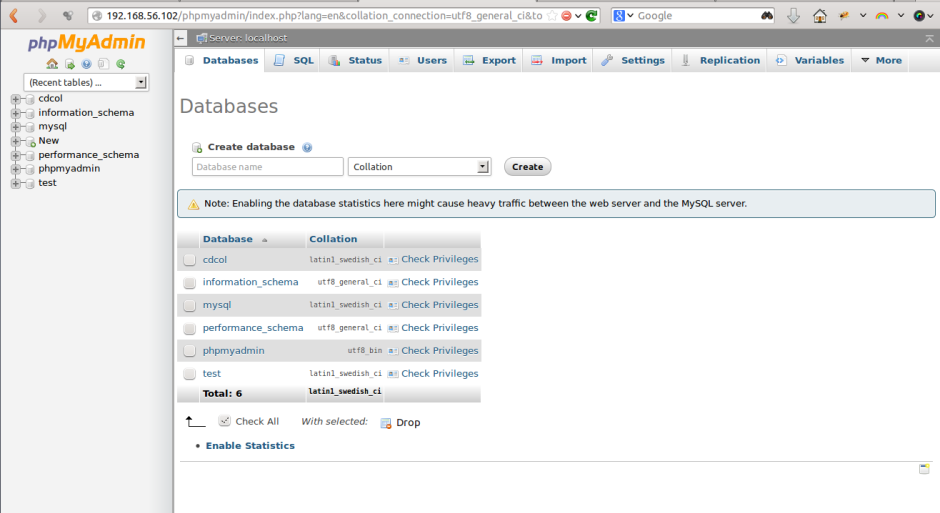Open phpMyAdmin documentation help icon in sidebar
This screenshot has width=940, height=513.
coord(87,64)
